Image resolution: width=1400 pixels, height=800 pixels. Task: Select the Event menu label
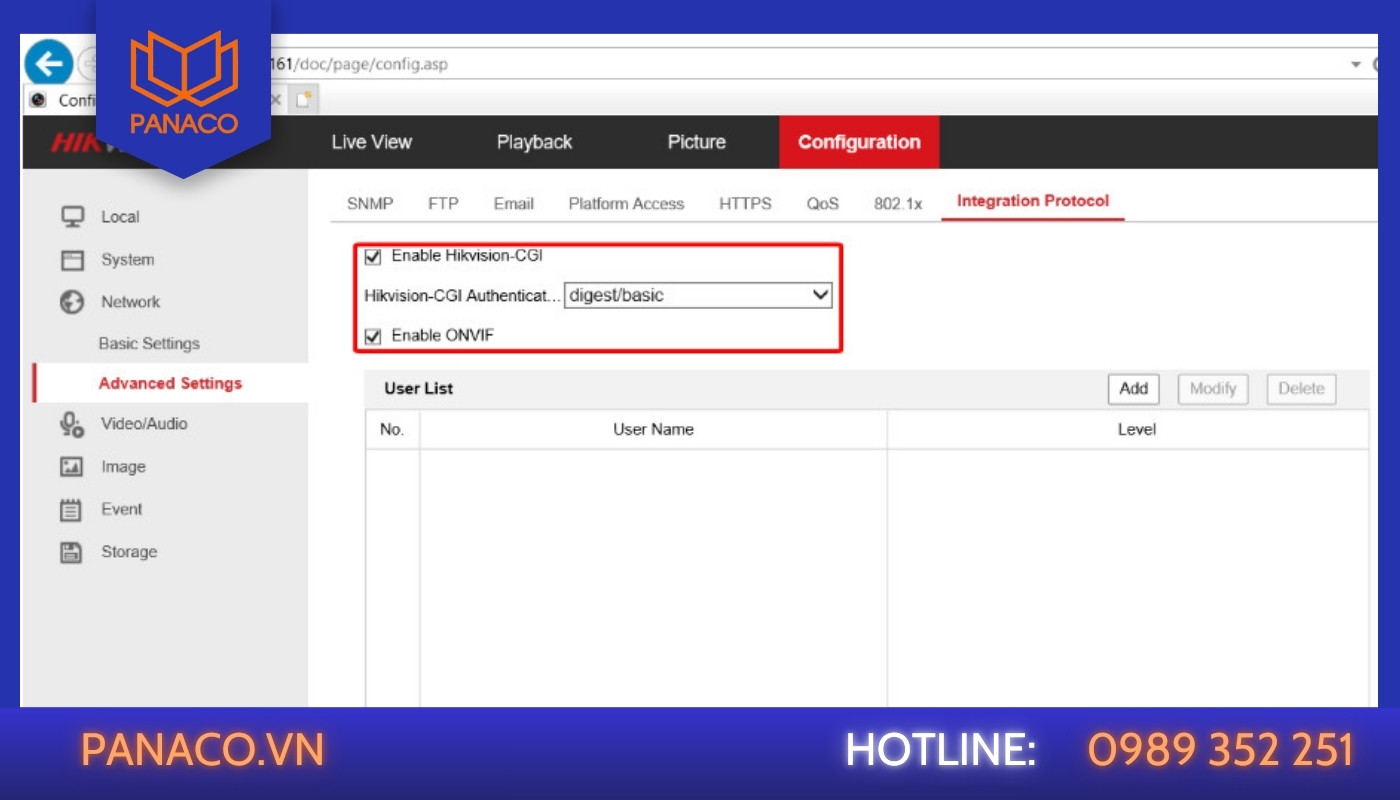tap(121, 509)
